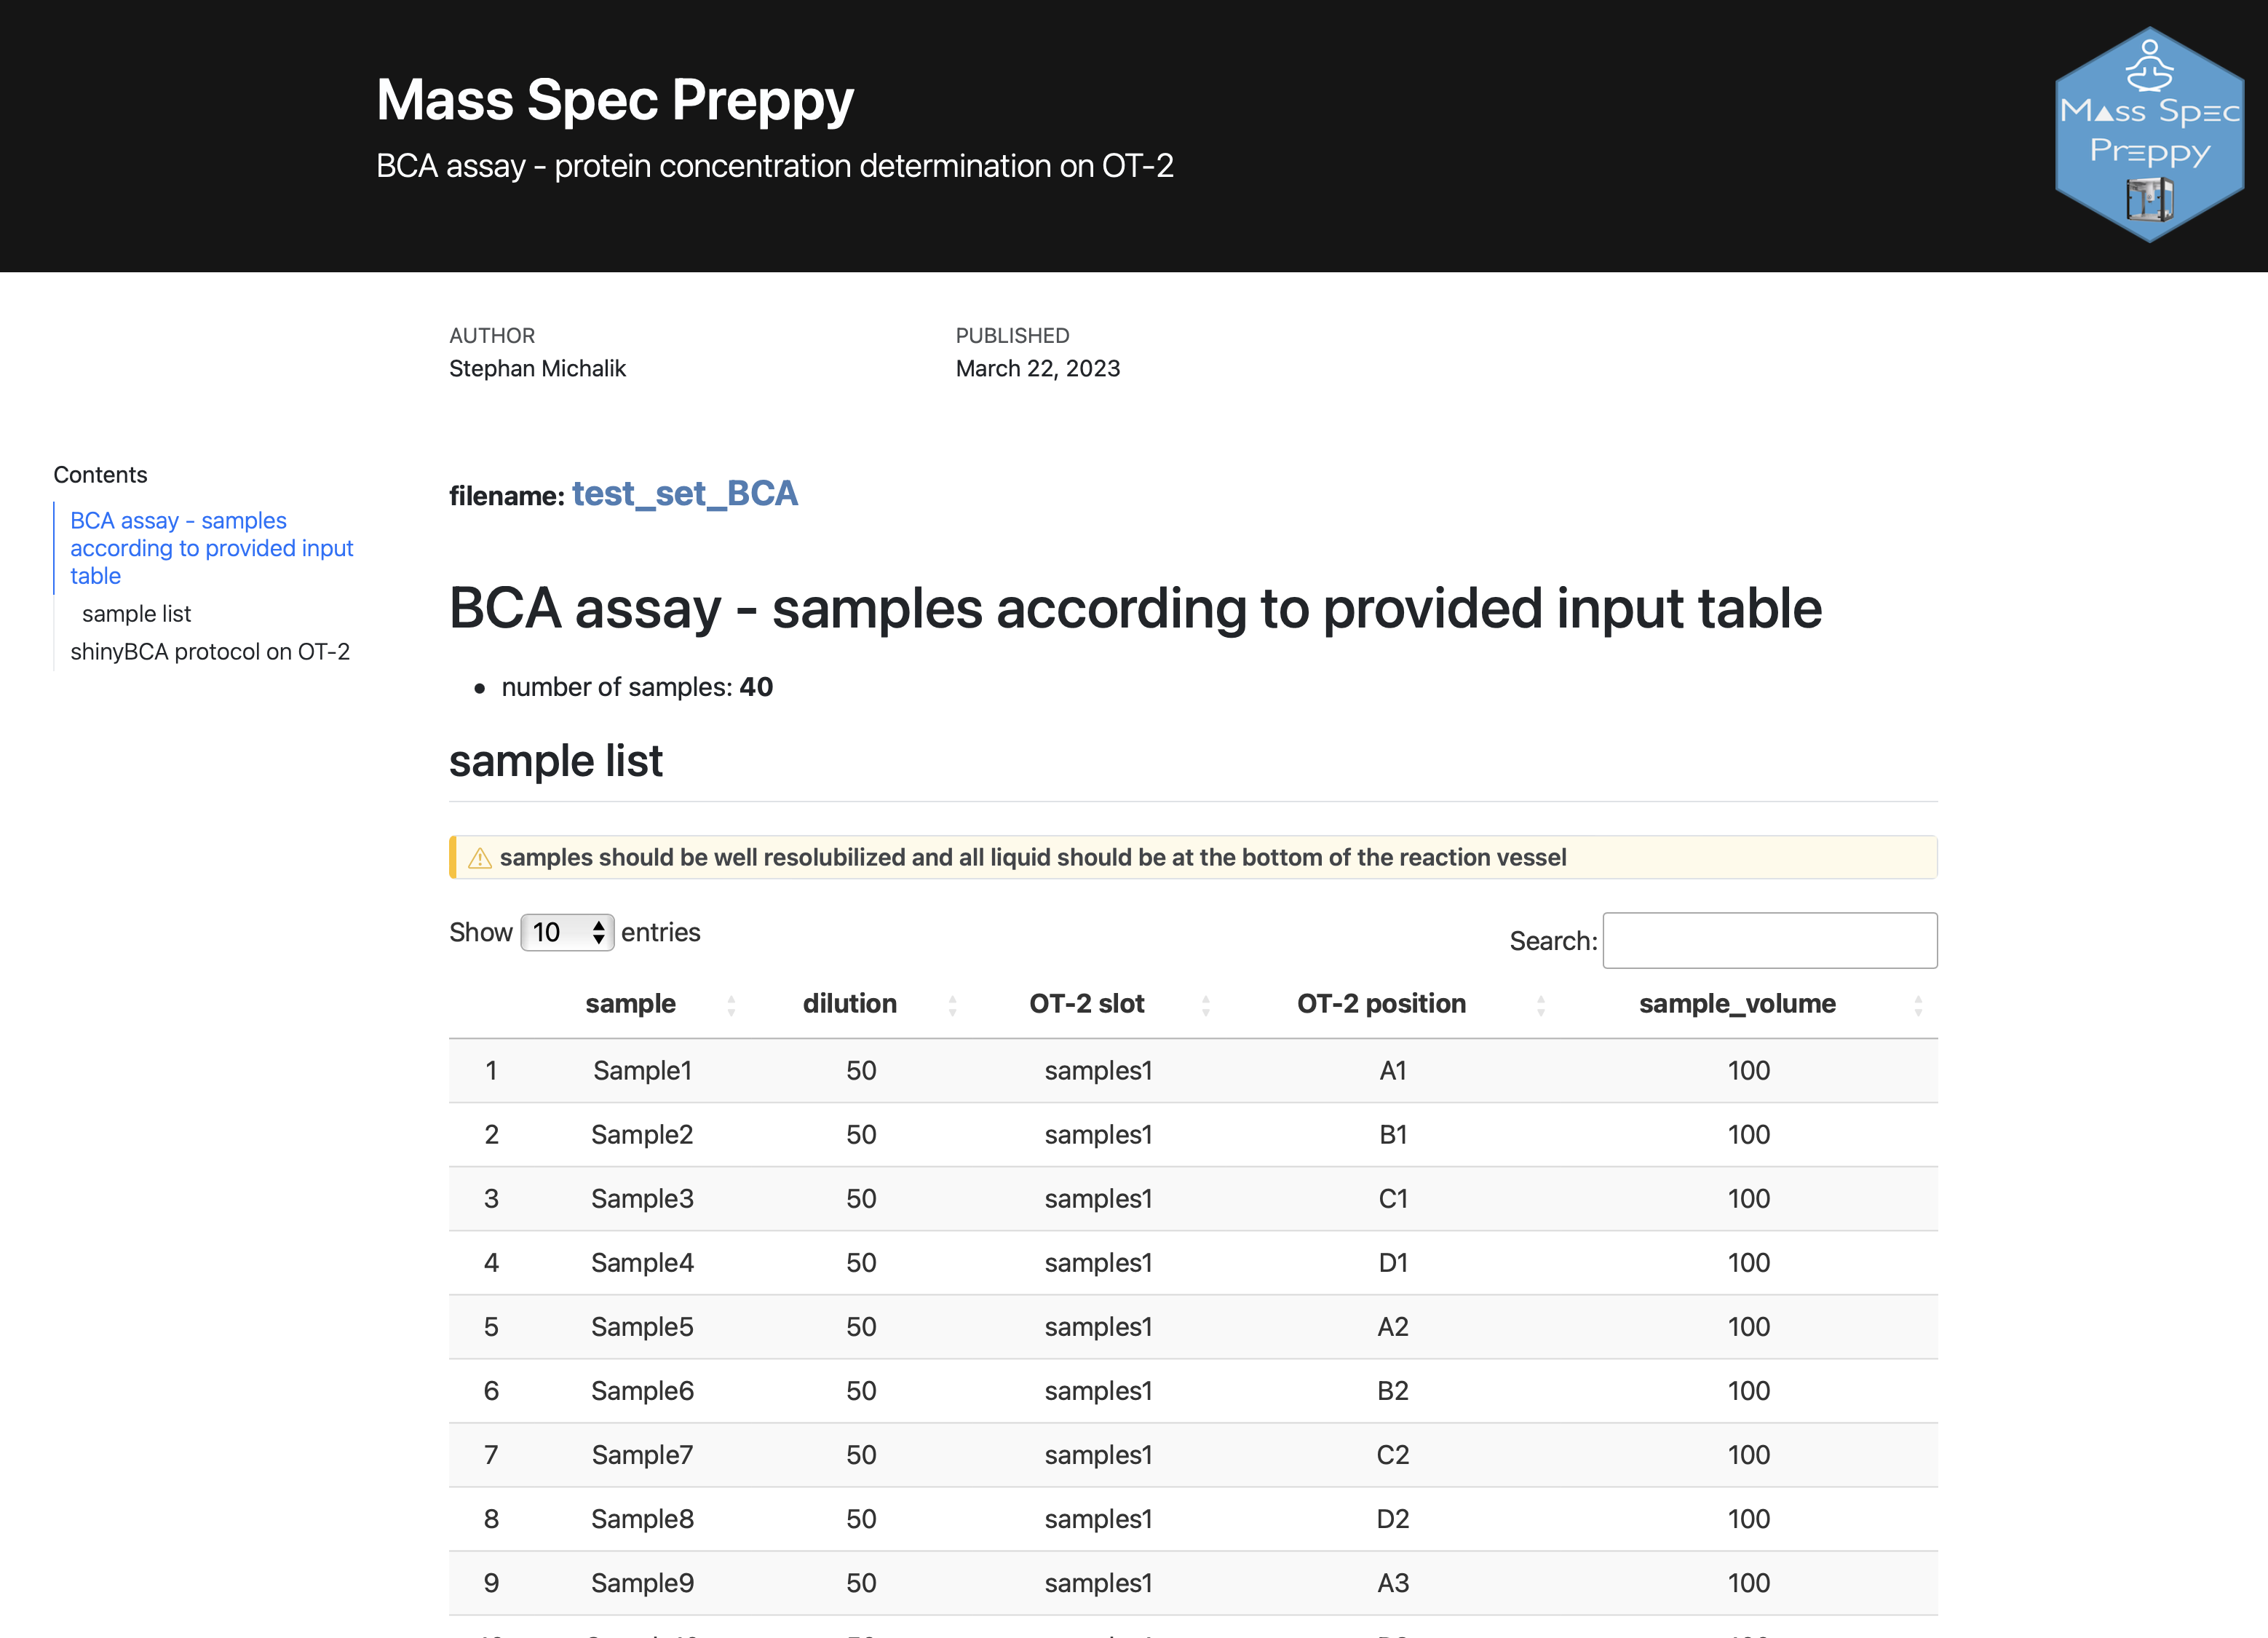
Task: Click the Mass Spec Preppy page title
Action: 614,100
